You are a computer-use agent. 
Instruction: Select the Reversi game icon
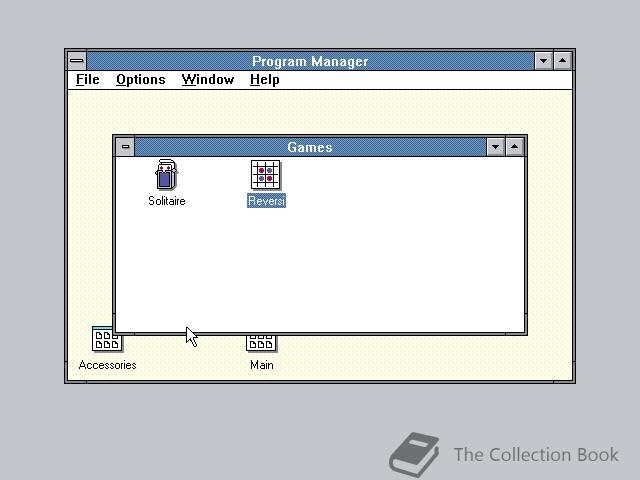click(x=265, y=175)
